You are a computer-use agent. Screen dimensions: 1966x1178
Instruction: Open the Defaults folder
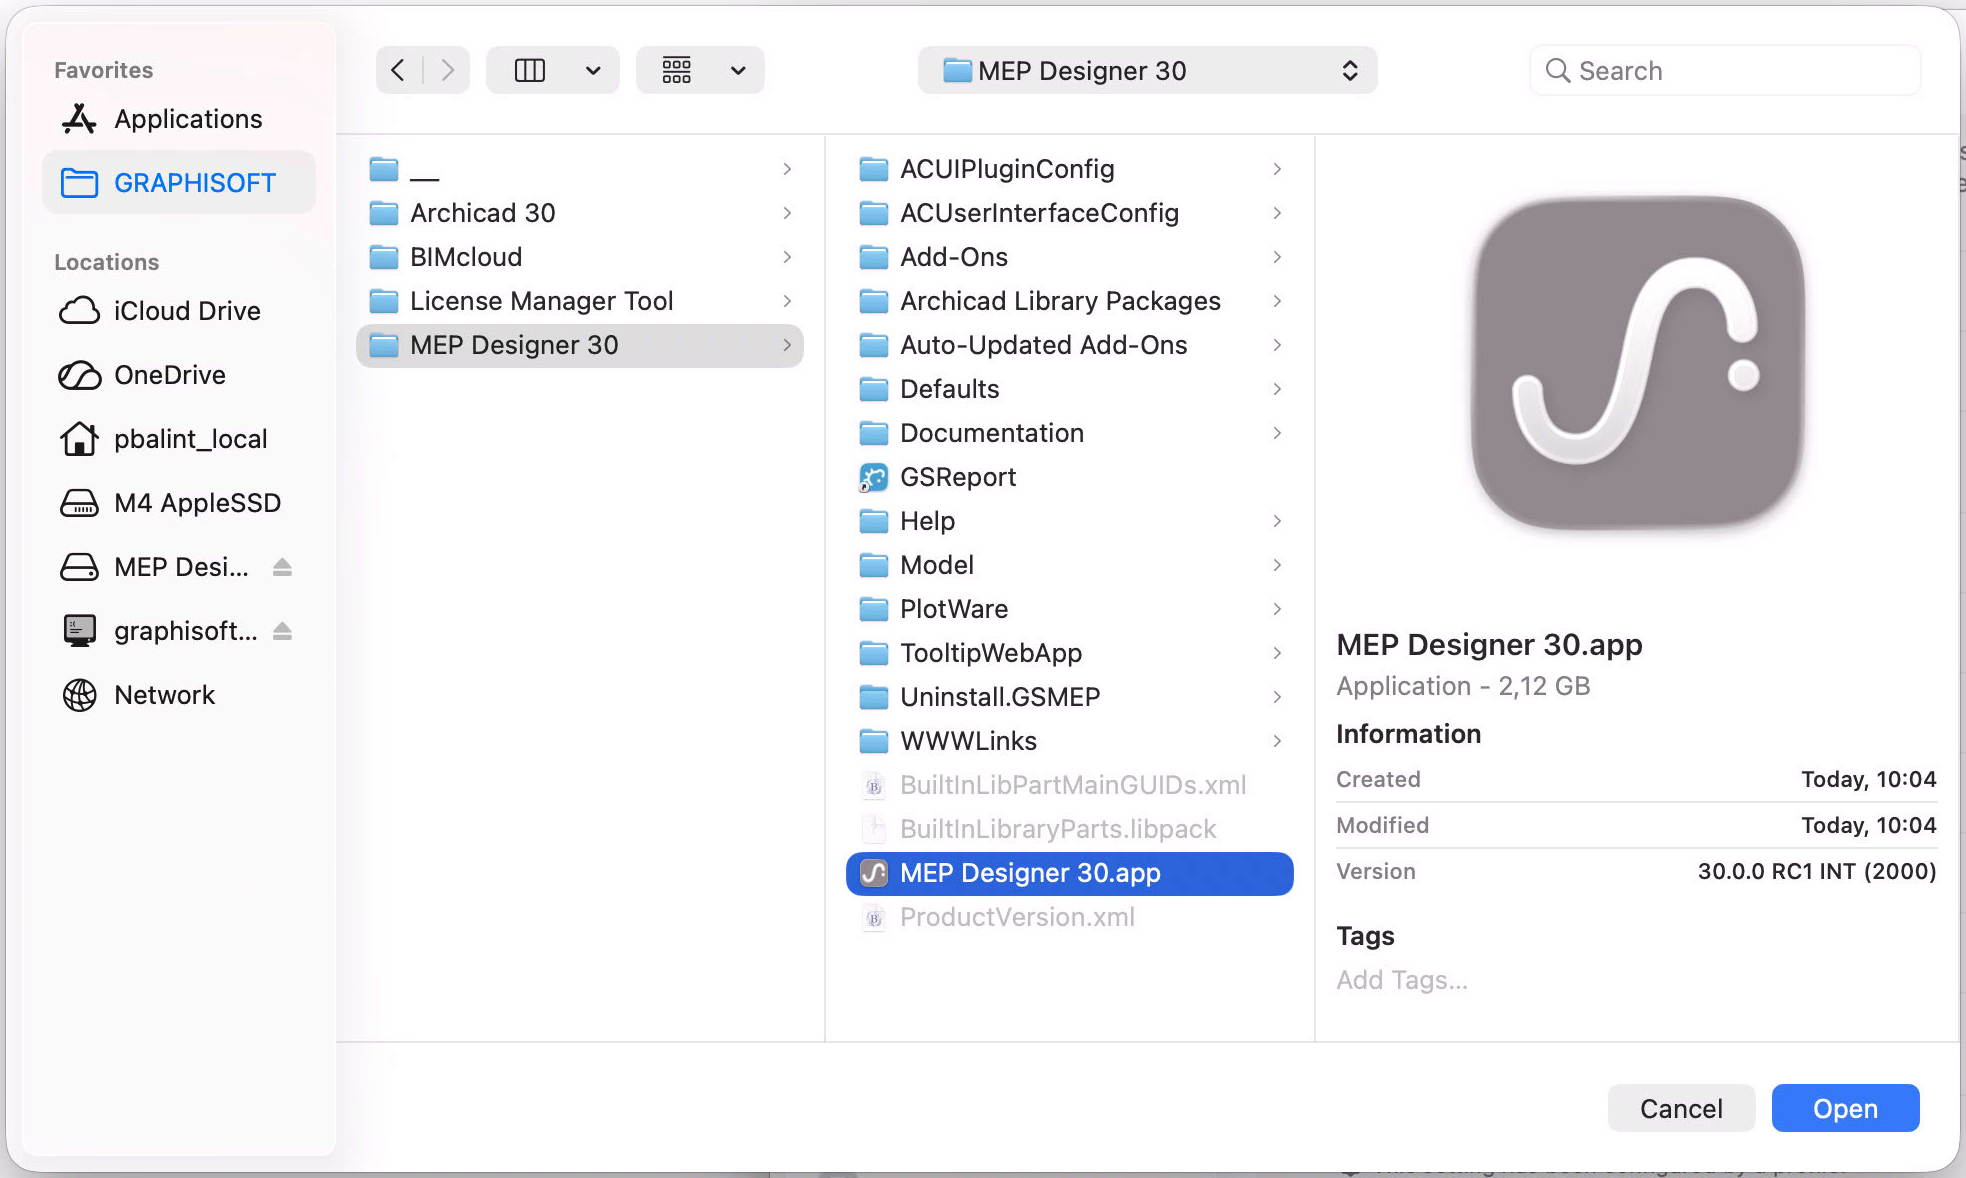coord(1070,389)
